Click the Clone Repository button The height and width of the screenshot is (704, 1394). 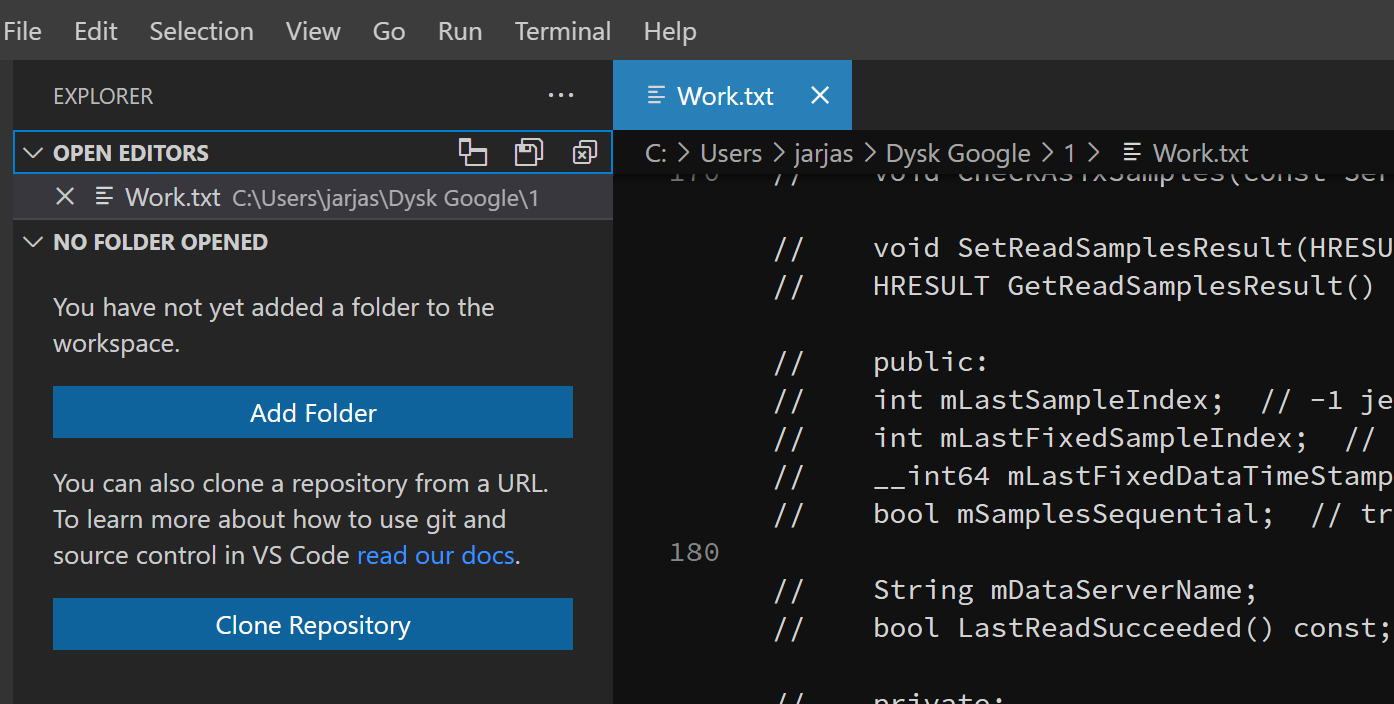tap(313, 625)
